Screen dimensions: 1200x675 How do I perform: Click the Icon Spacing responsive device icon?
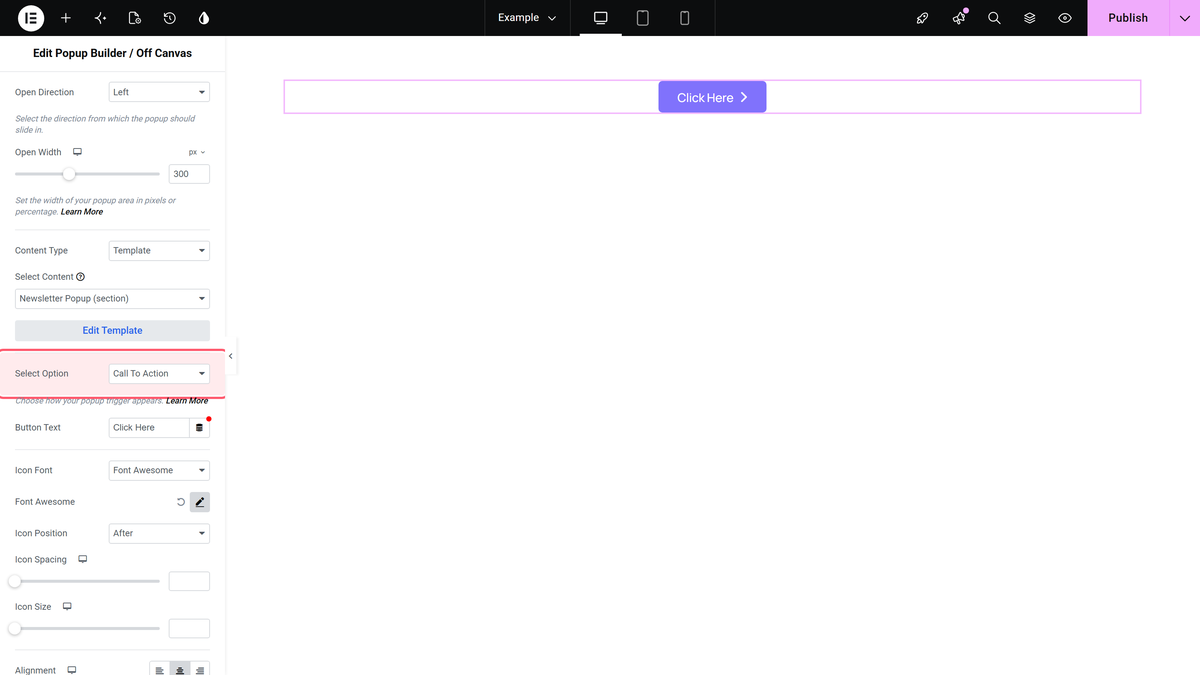83,559
